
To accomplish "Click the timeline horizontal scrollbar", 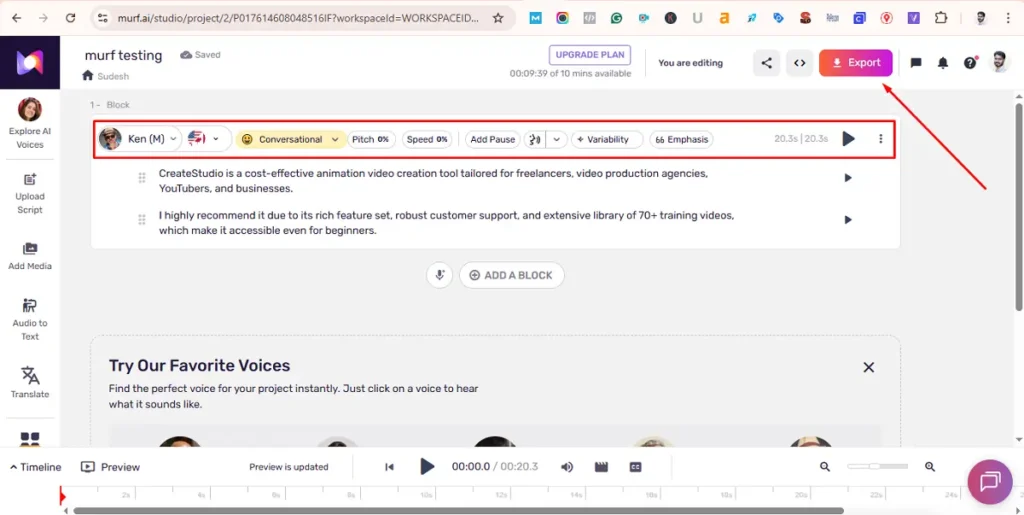I will pyautogui.click(x=458, y=510).
